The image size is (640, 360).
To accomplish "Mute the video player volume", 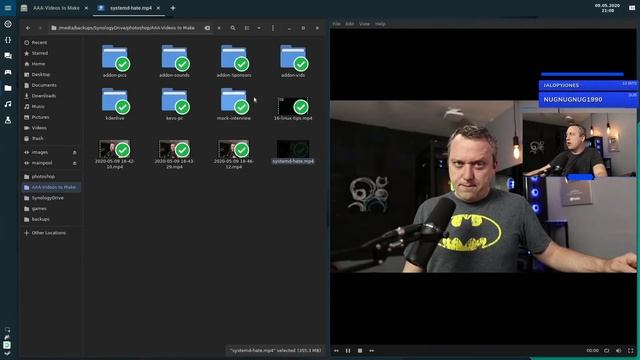I will pyautogui.click(x=619, y=350).
